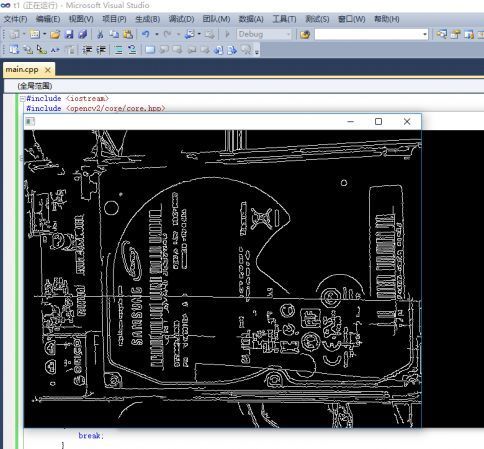
Task: Click the Display Parameter Info icon
Action: [28, 50]
